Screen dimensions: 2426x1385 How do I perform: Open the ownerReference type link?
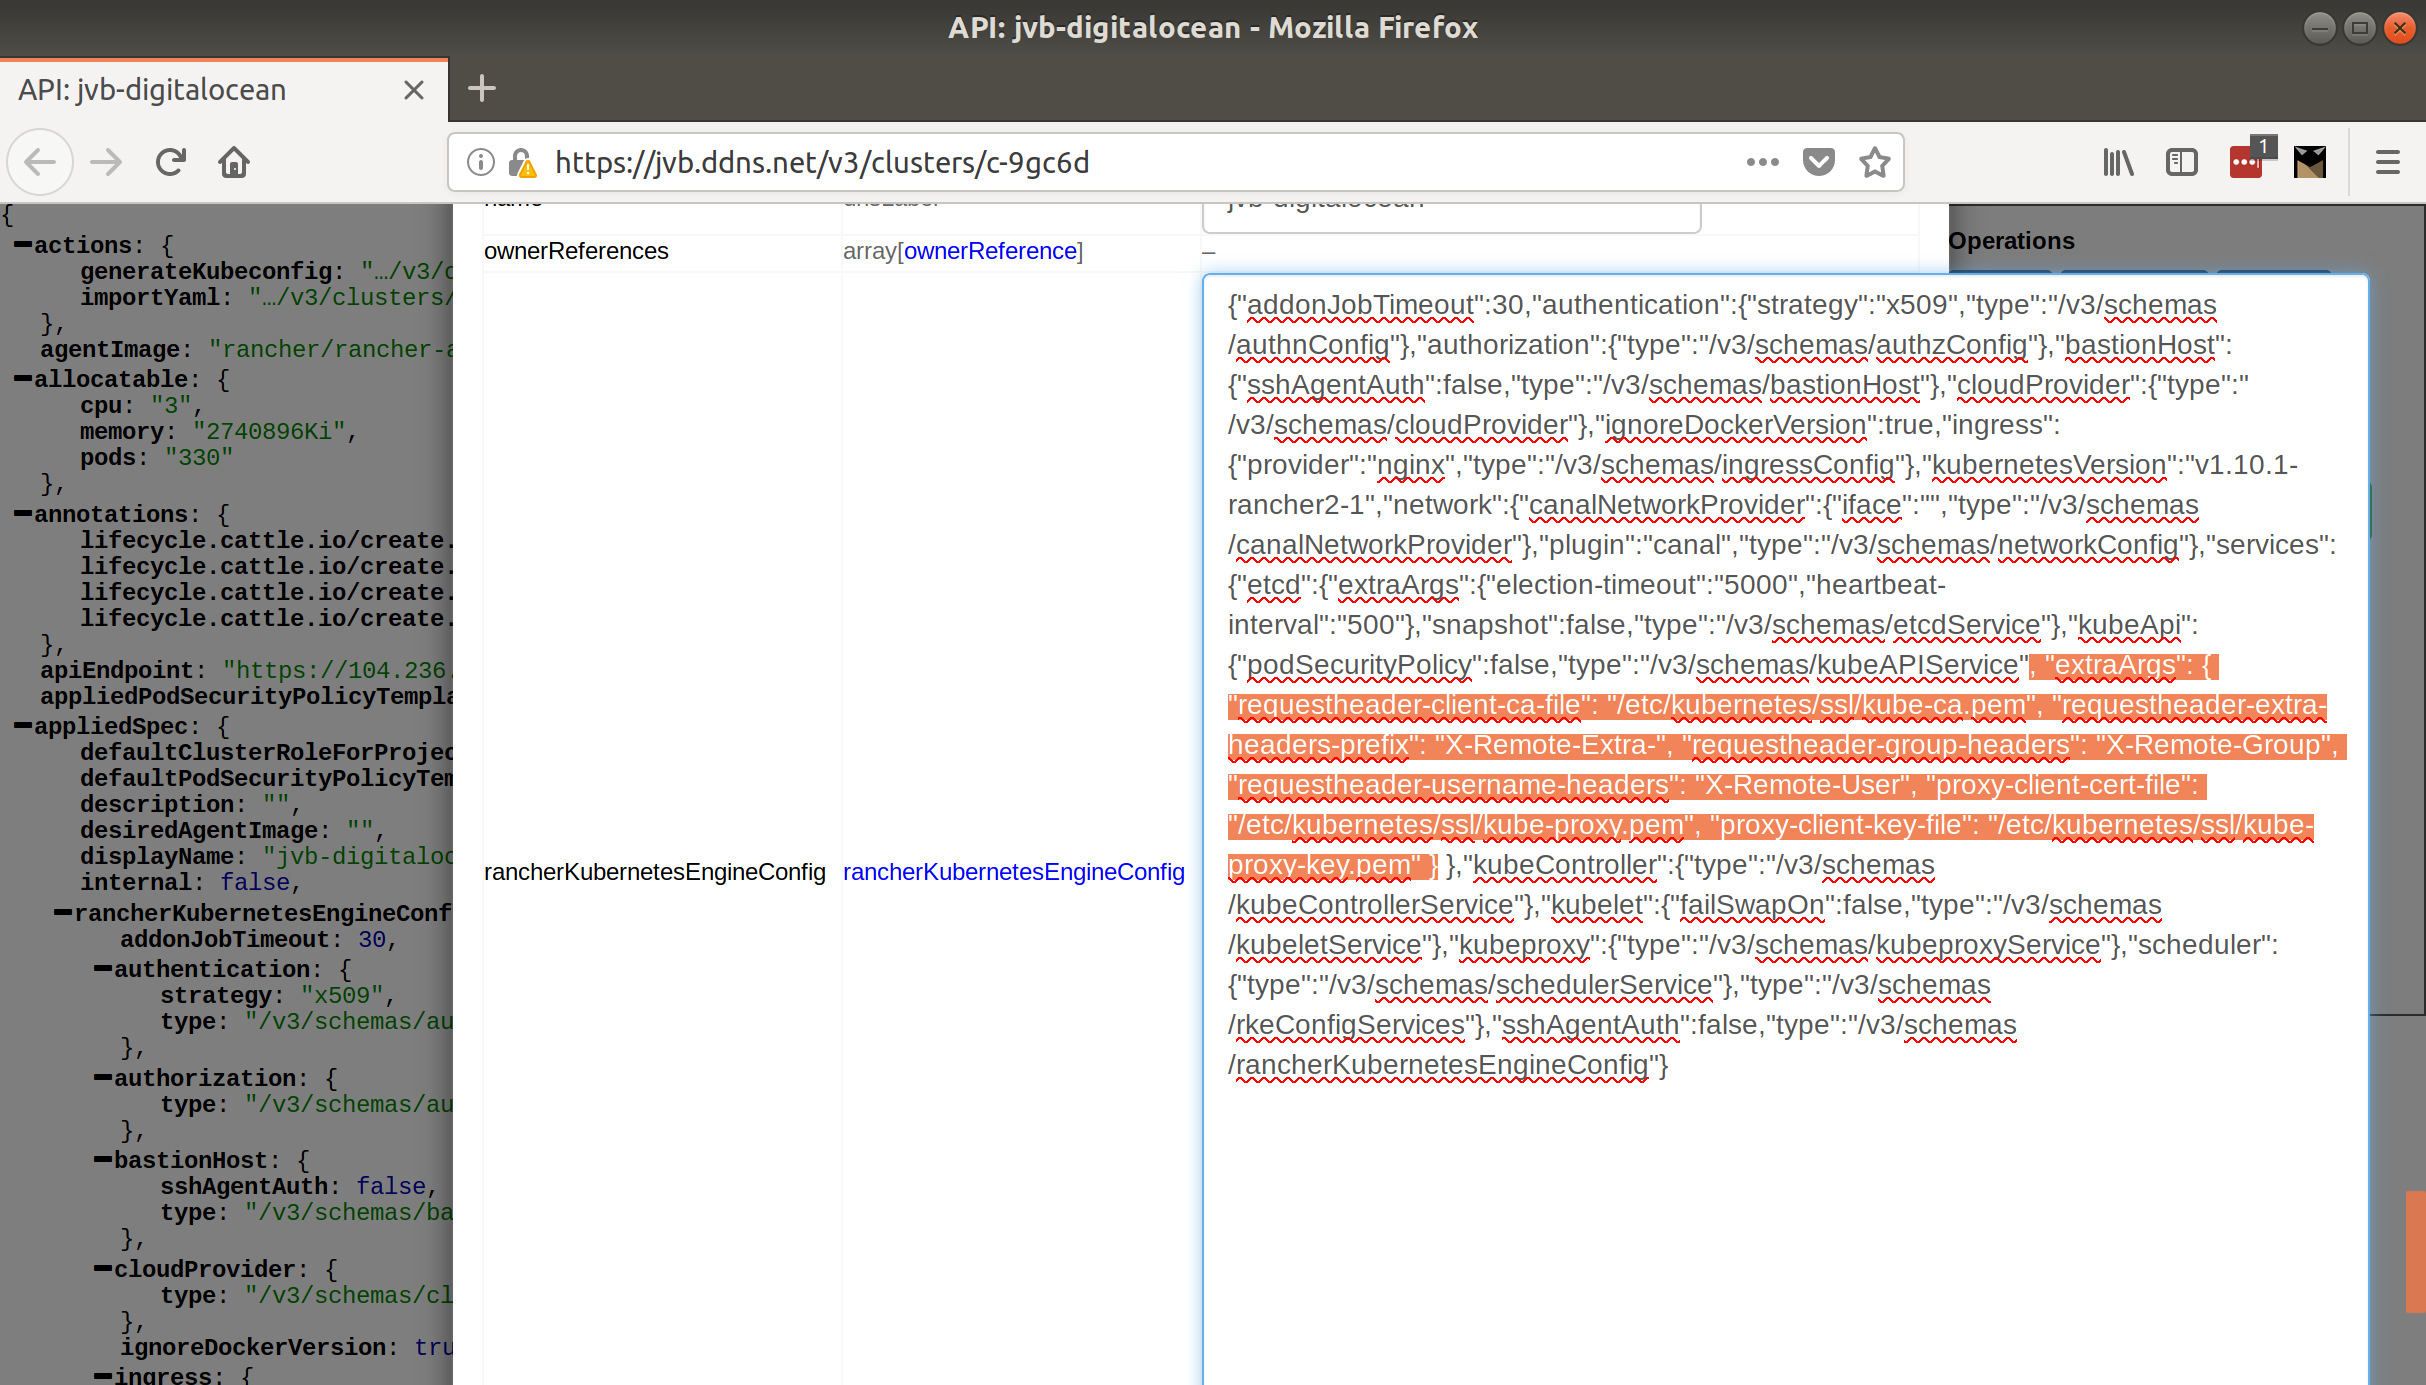click(x=989, y=251)
